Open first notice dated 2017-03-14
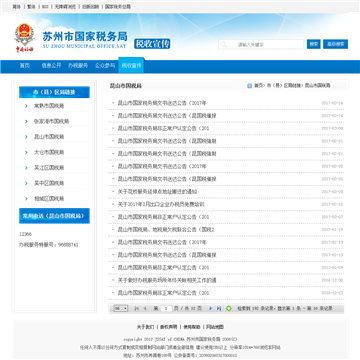The height and width of the screenshot is (360, 360). tap(162, 103)
